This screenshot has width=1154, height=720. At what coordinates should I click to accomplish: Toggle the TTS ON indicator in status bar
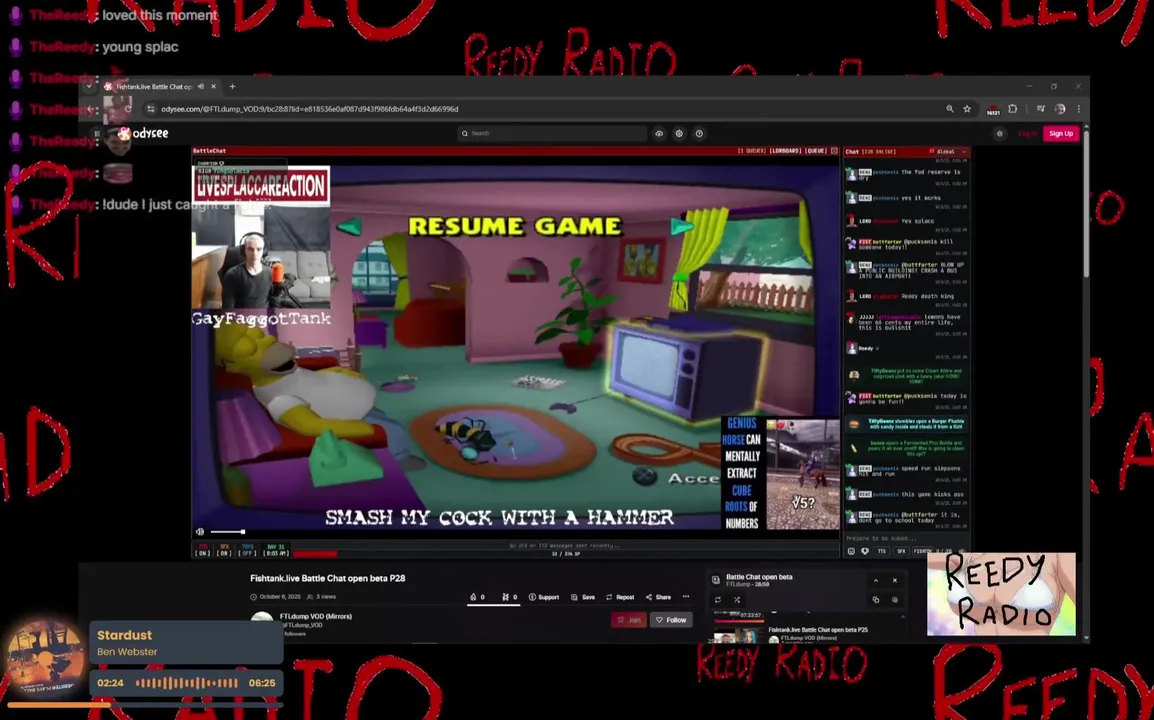point(203,551)
